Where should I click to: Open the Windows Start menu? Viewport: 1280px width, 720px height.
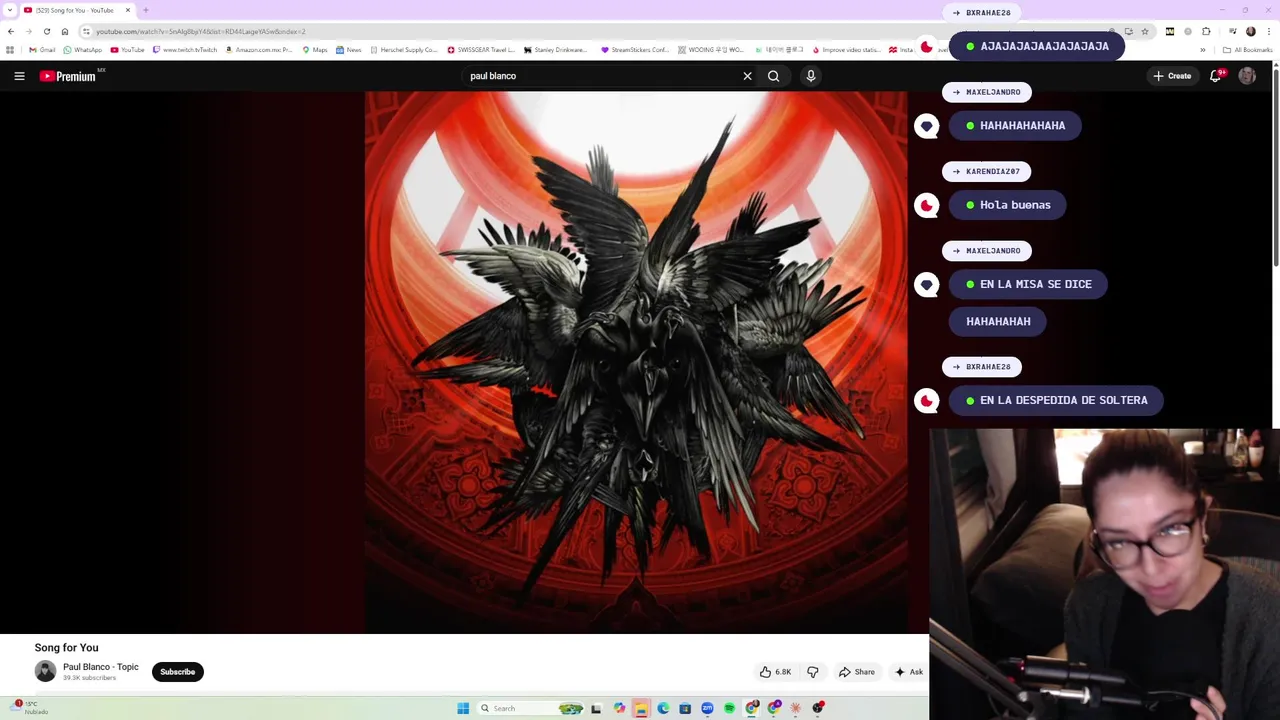point(463,708)
